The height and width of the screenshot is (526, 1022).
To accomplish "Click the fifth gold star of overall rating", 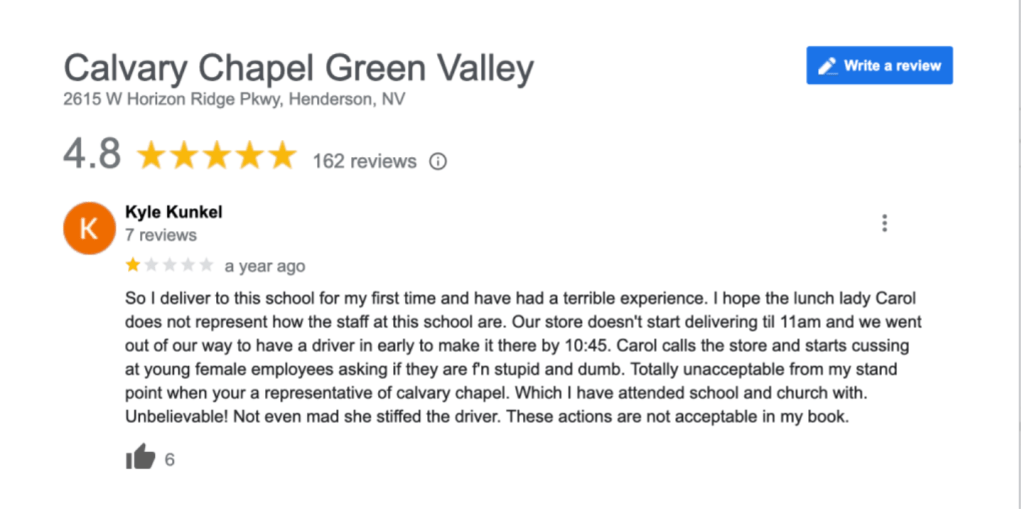I will coord(281,156).
